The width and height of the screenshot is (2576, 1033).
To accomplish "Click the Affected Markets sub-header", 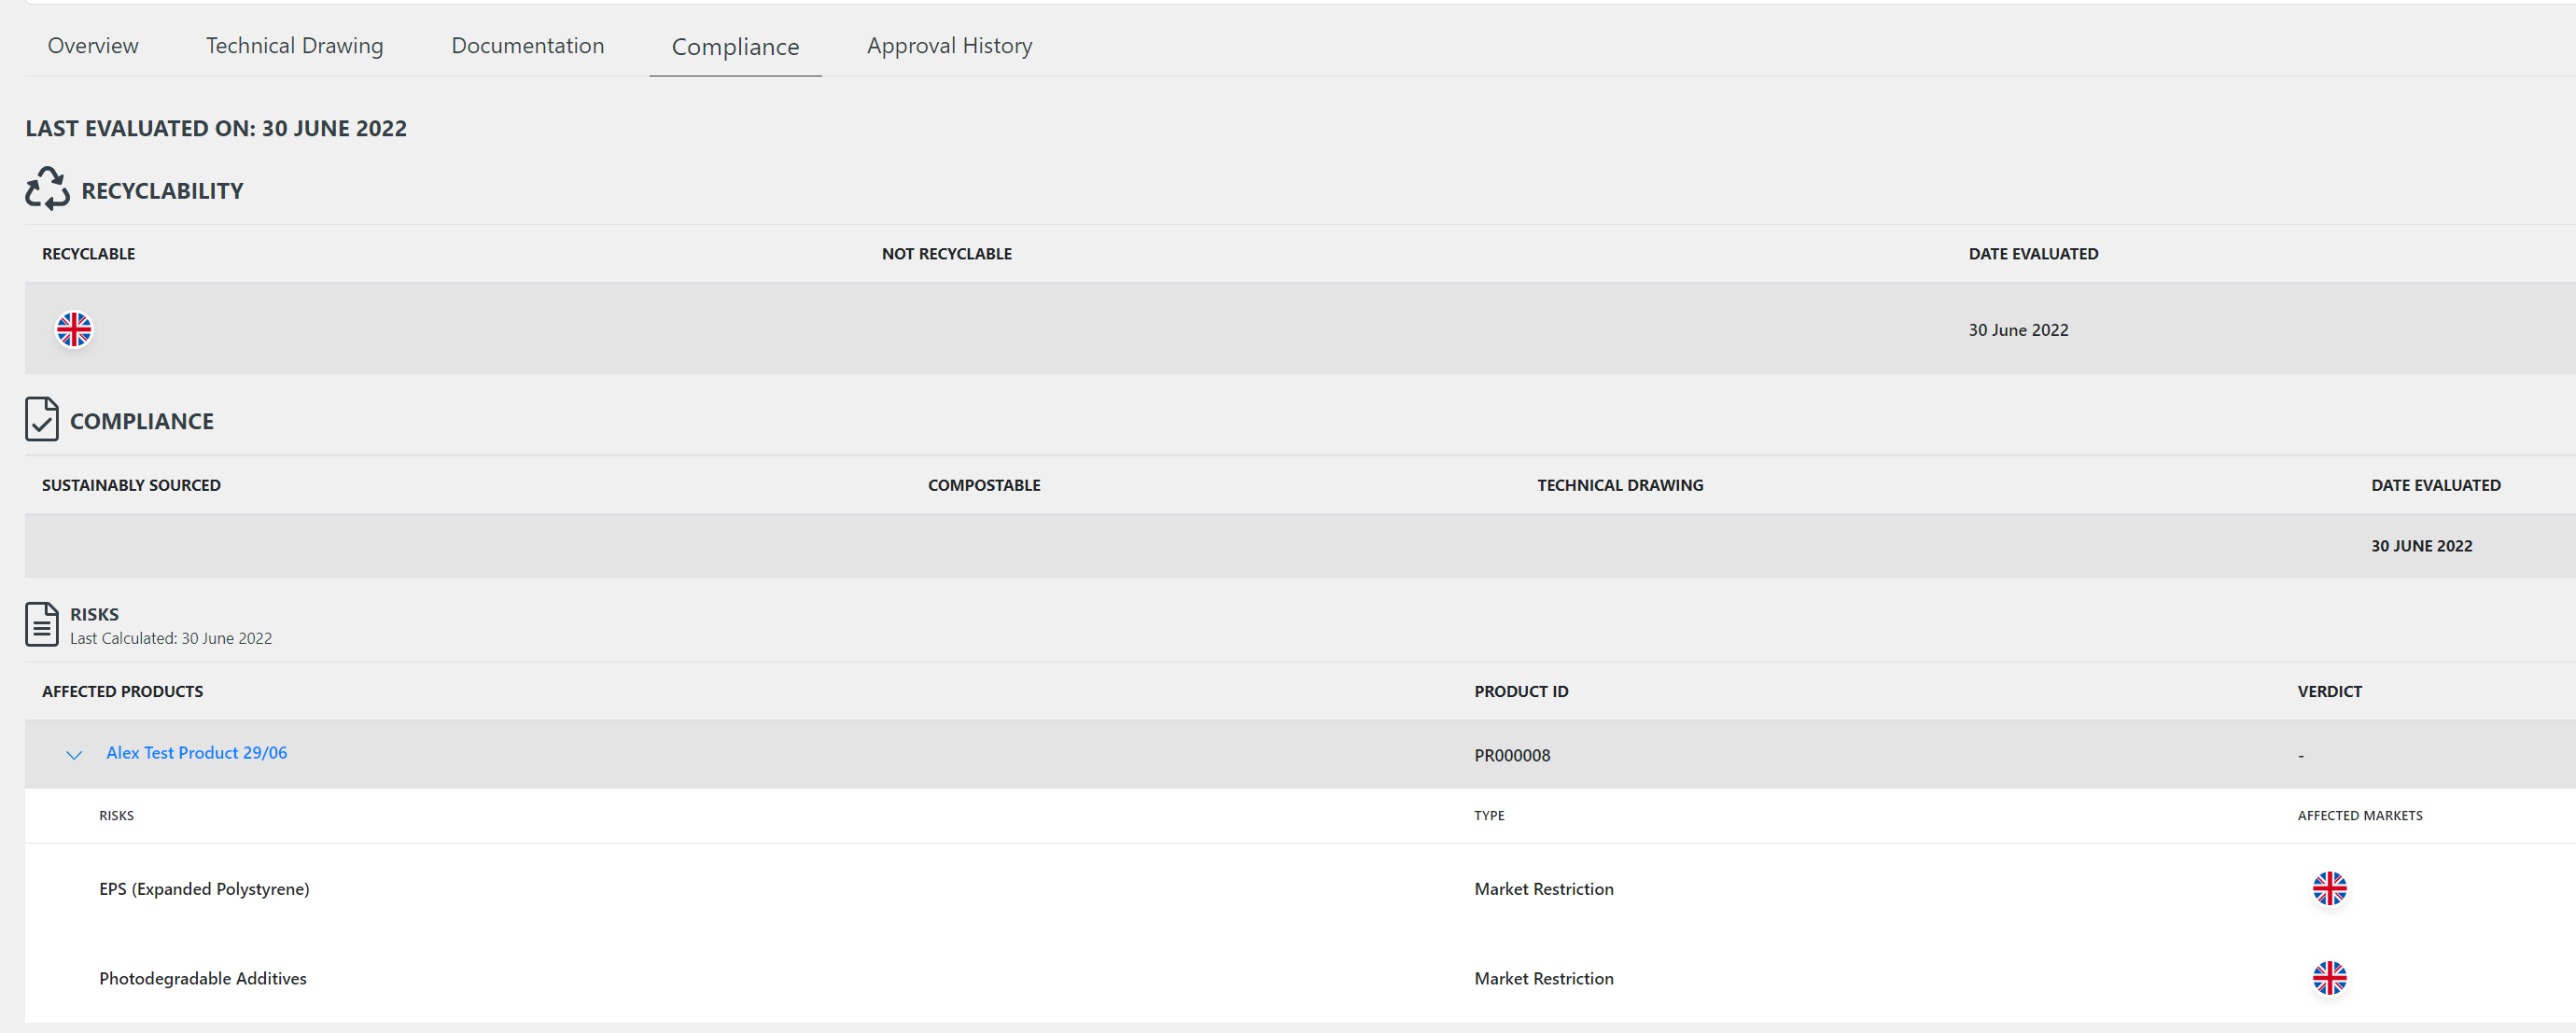I will pyautogui.click(x=2359, y=816).
